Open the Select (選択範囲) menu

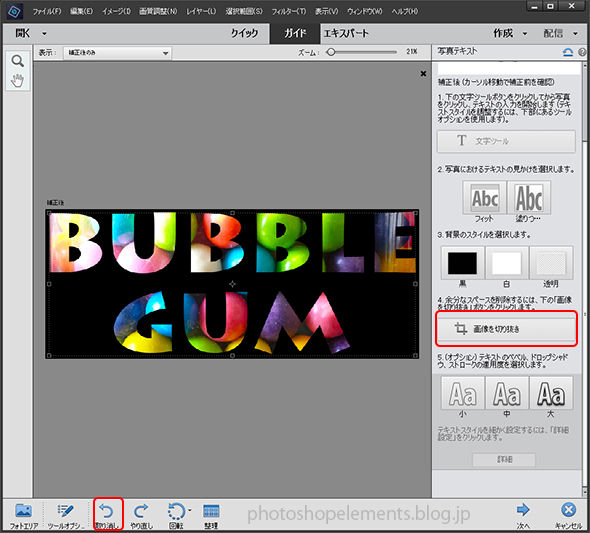pos(244,11)
